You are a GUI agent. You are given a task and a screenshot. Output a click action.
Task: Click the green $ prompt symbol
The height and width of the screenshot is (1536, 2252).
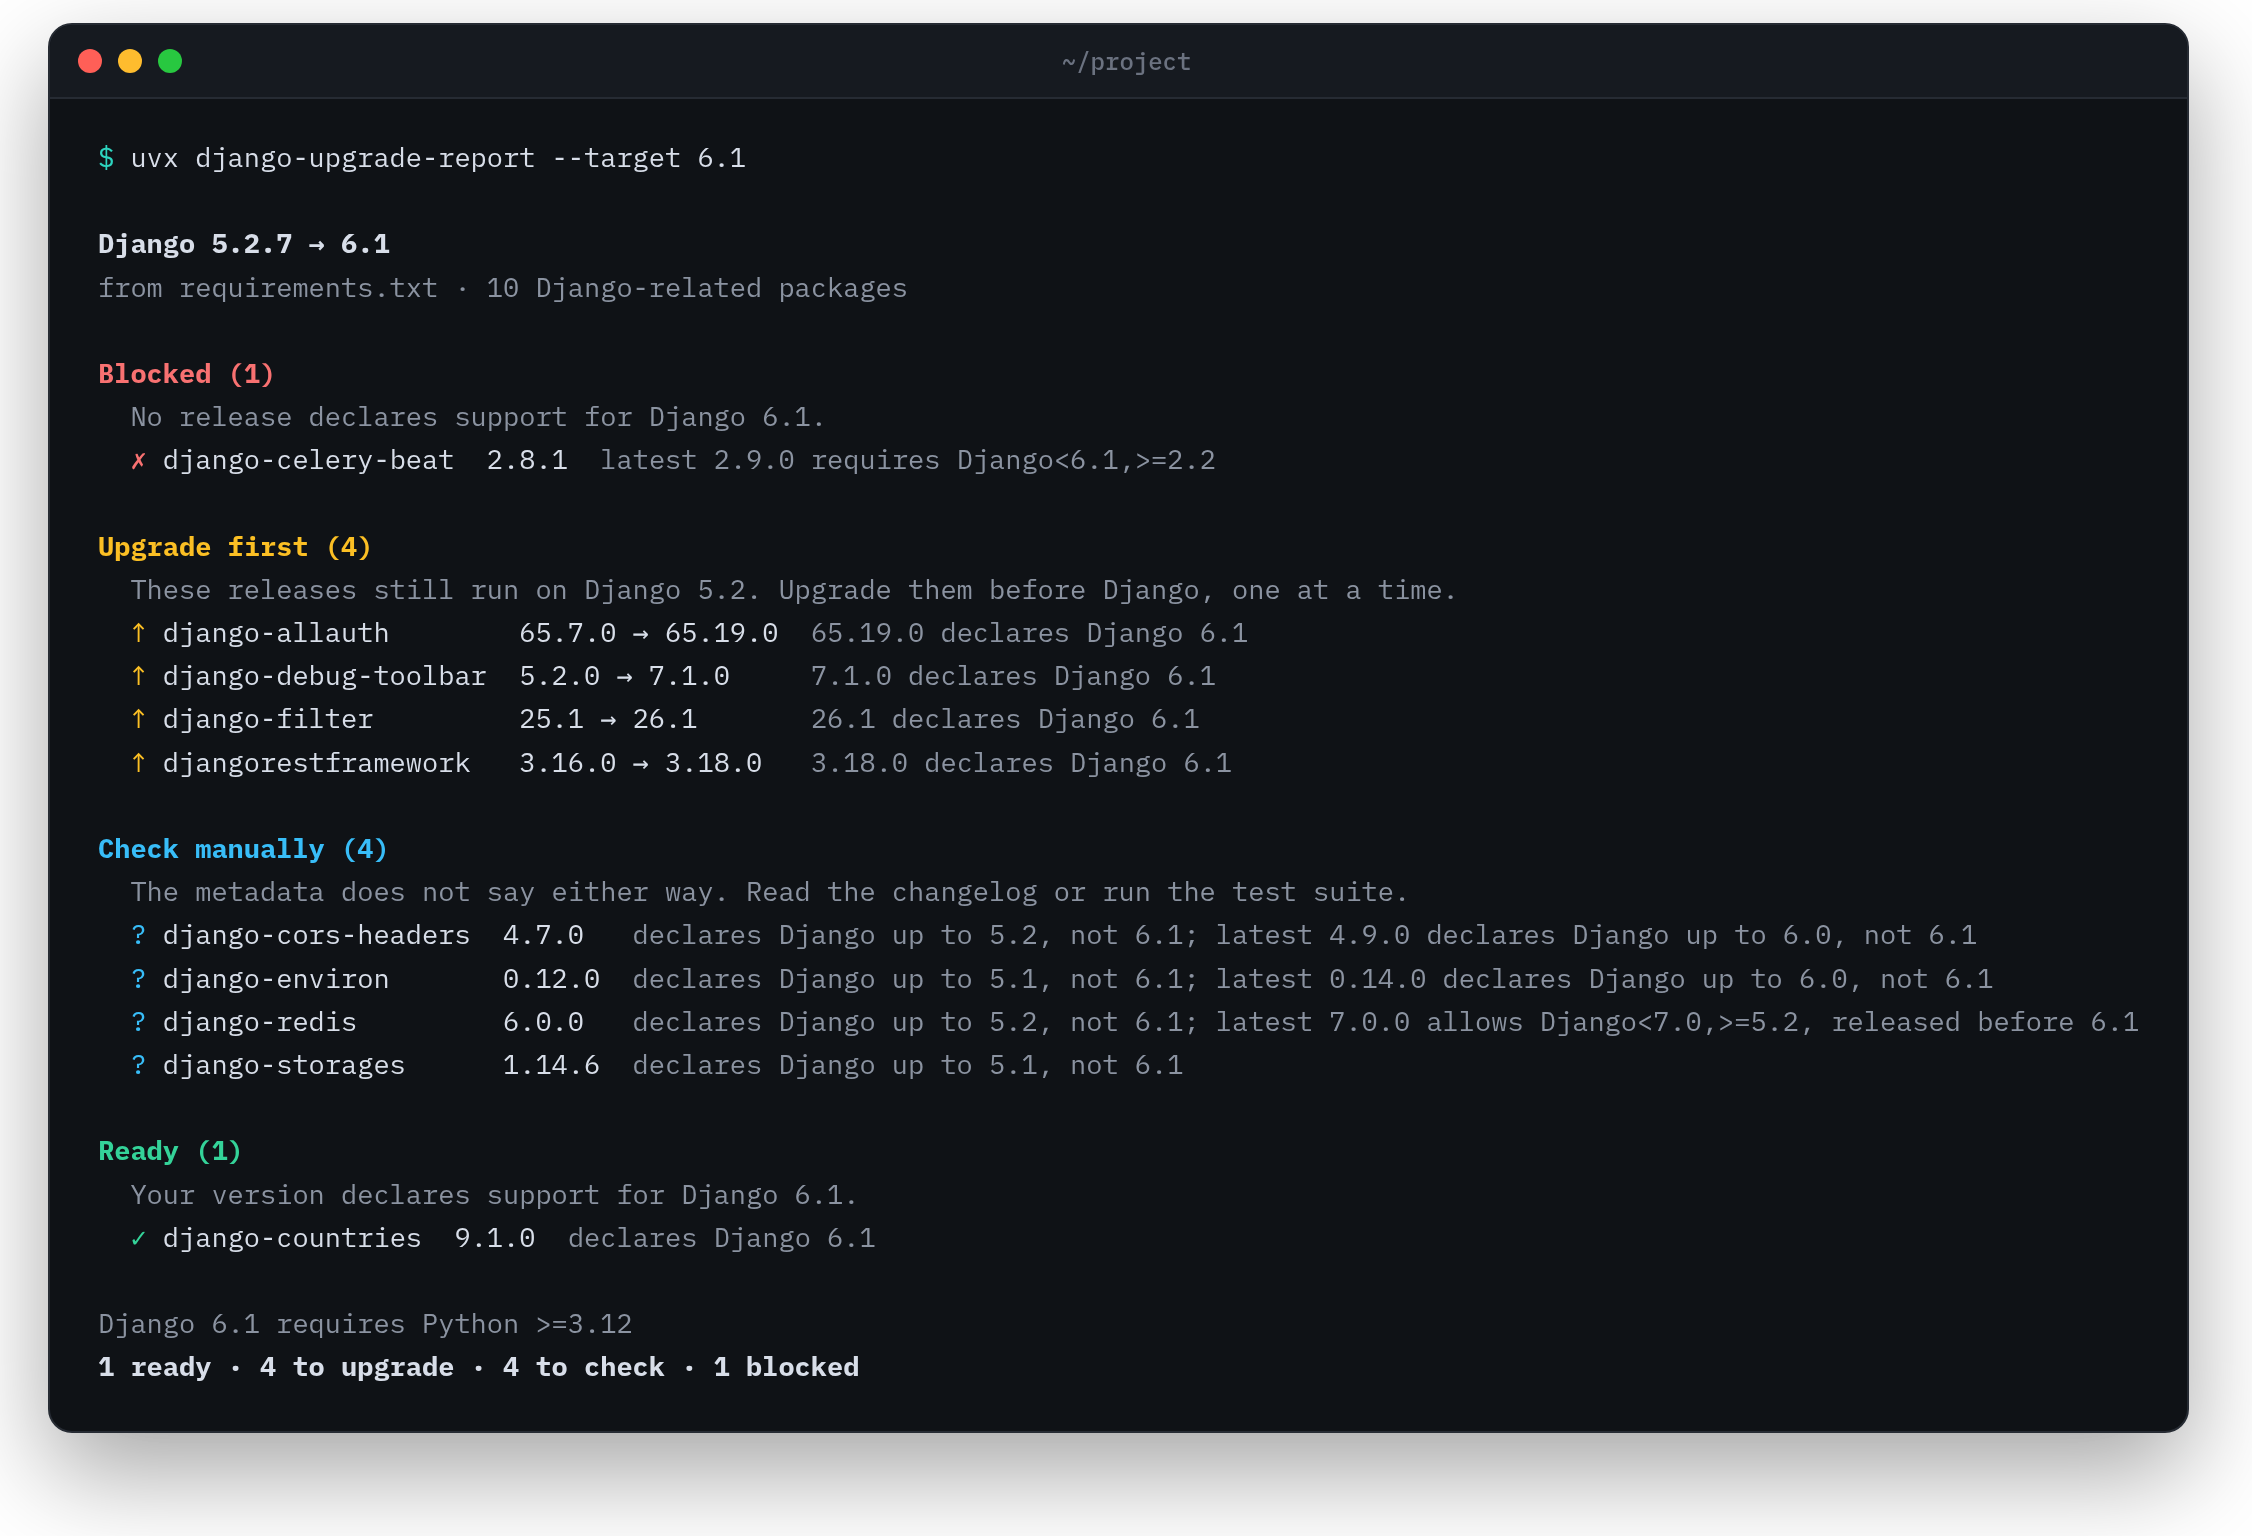click(106, 158)
